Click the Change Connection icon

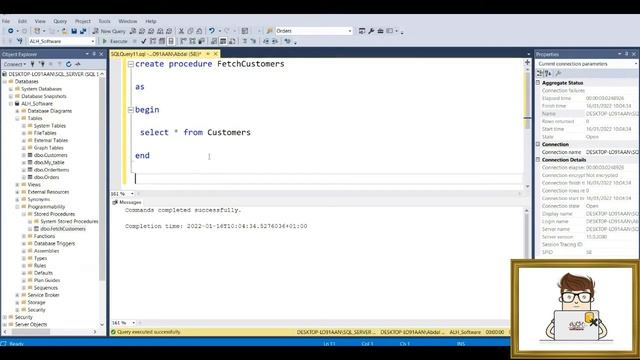(x=19, y=41)
